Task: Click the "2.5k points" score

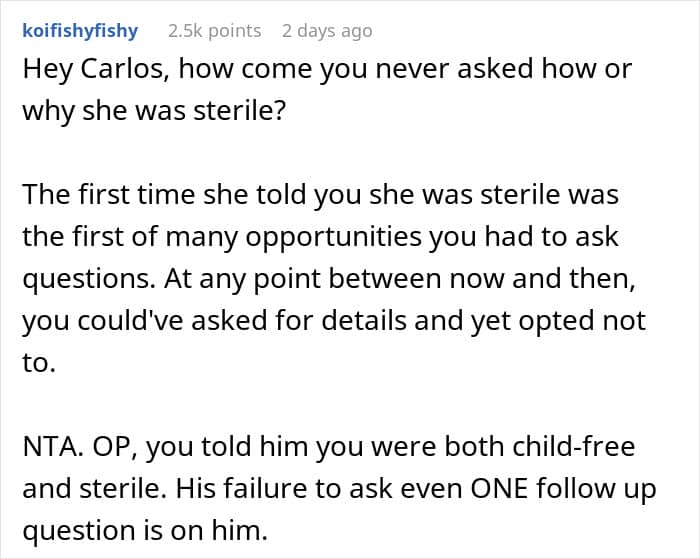Action: [x=214, y=31]
